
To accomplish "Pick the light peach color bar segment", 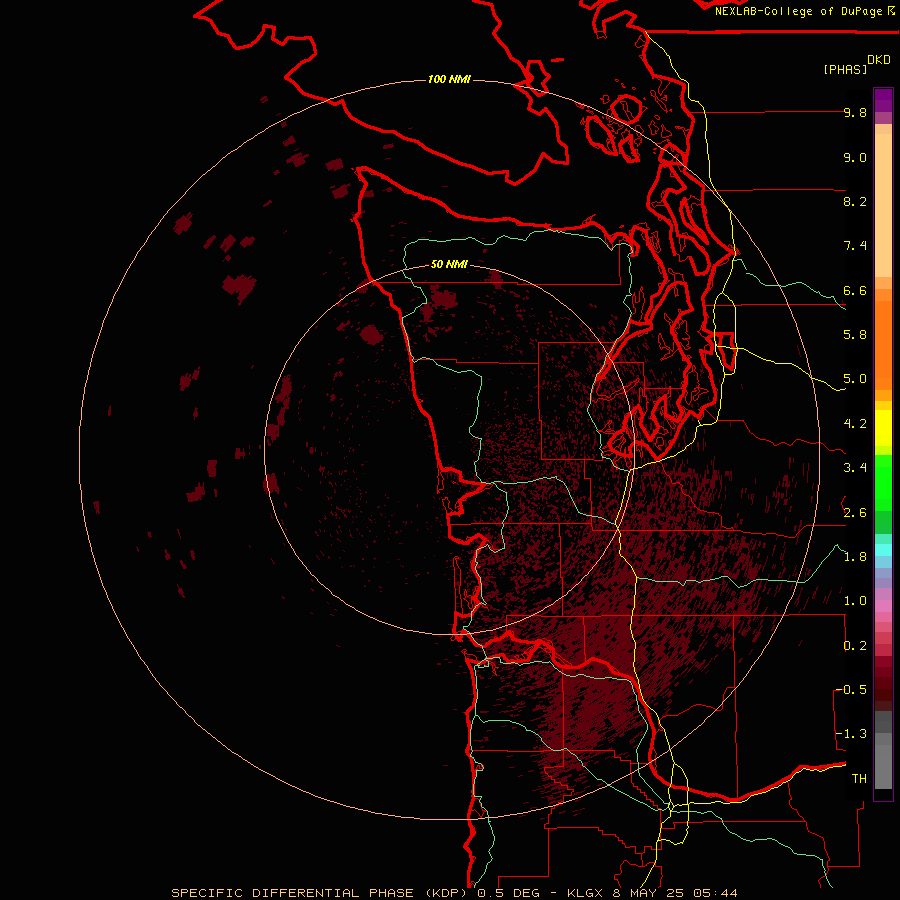I will (883, 205).
